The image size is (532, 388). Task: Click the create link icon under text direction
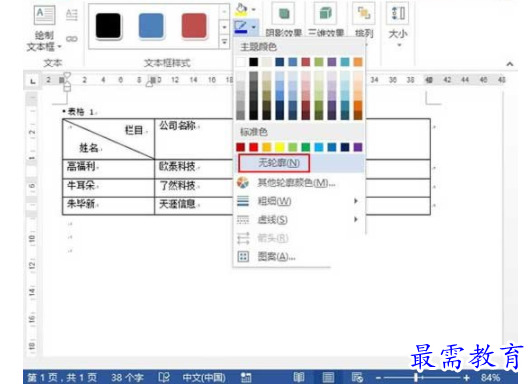72,39
